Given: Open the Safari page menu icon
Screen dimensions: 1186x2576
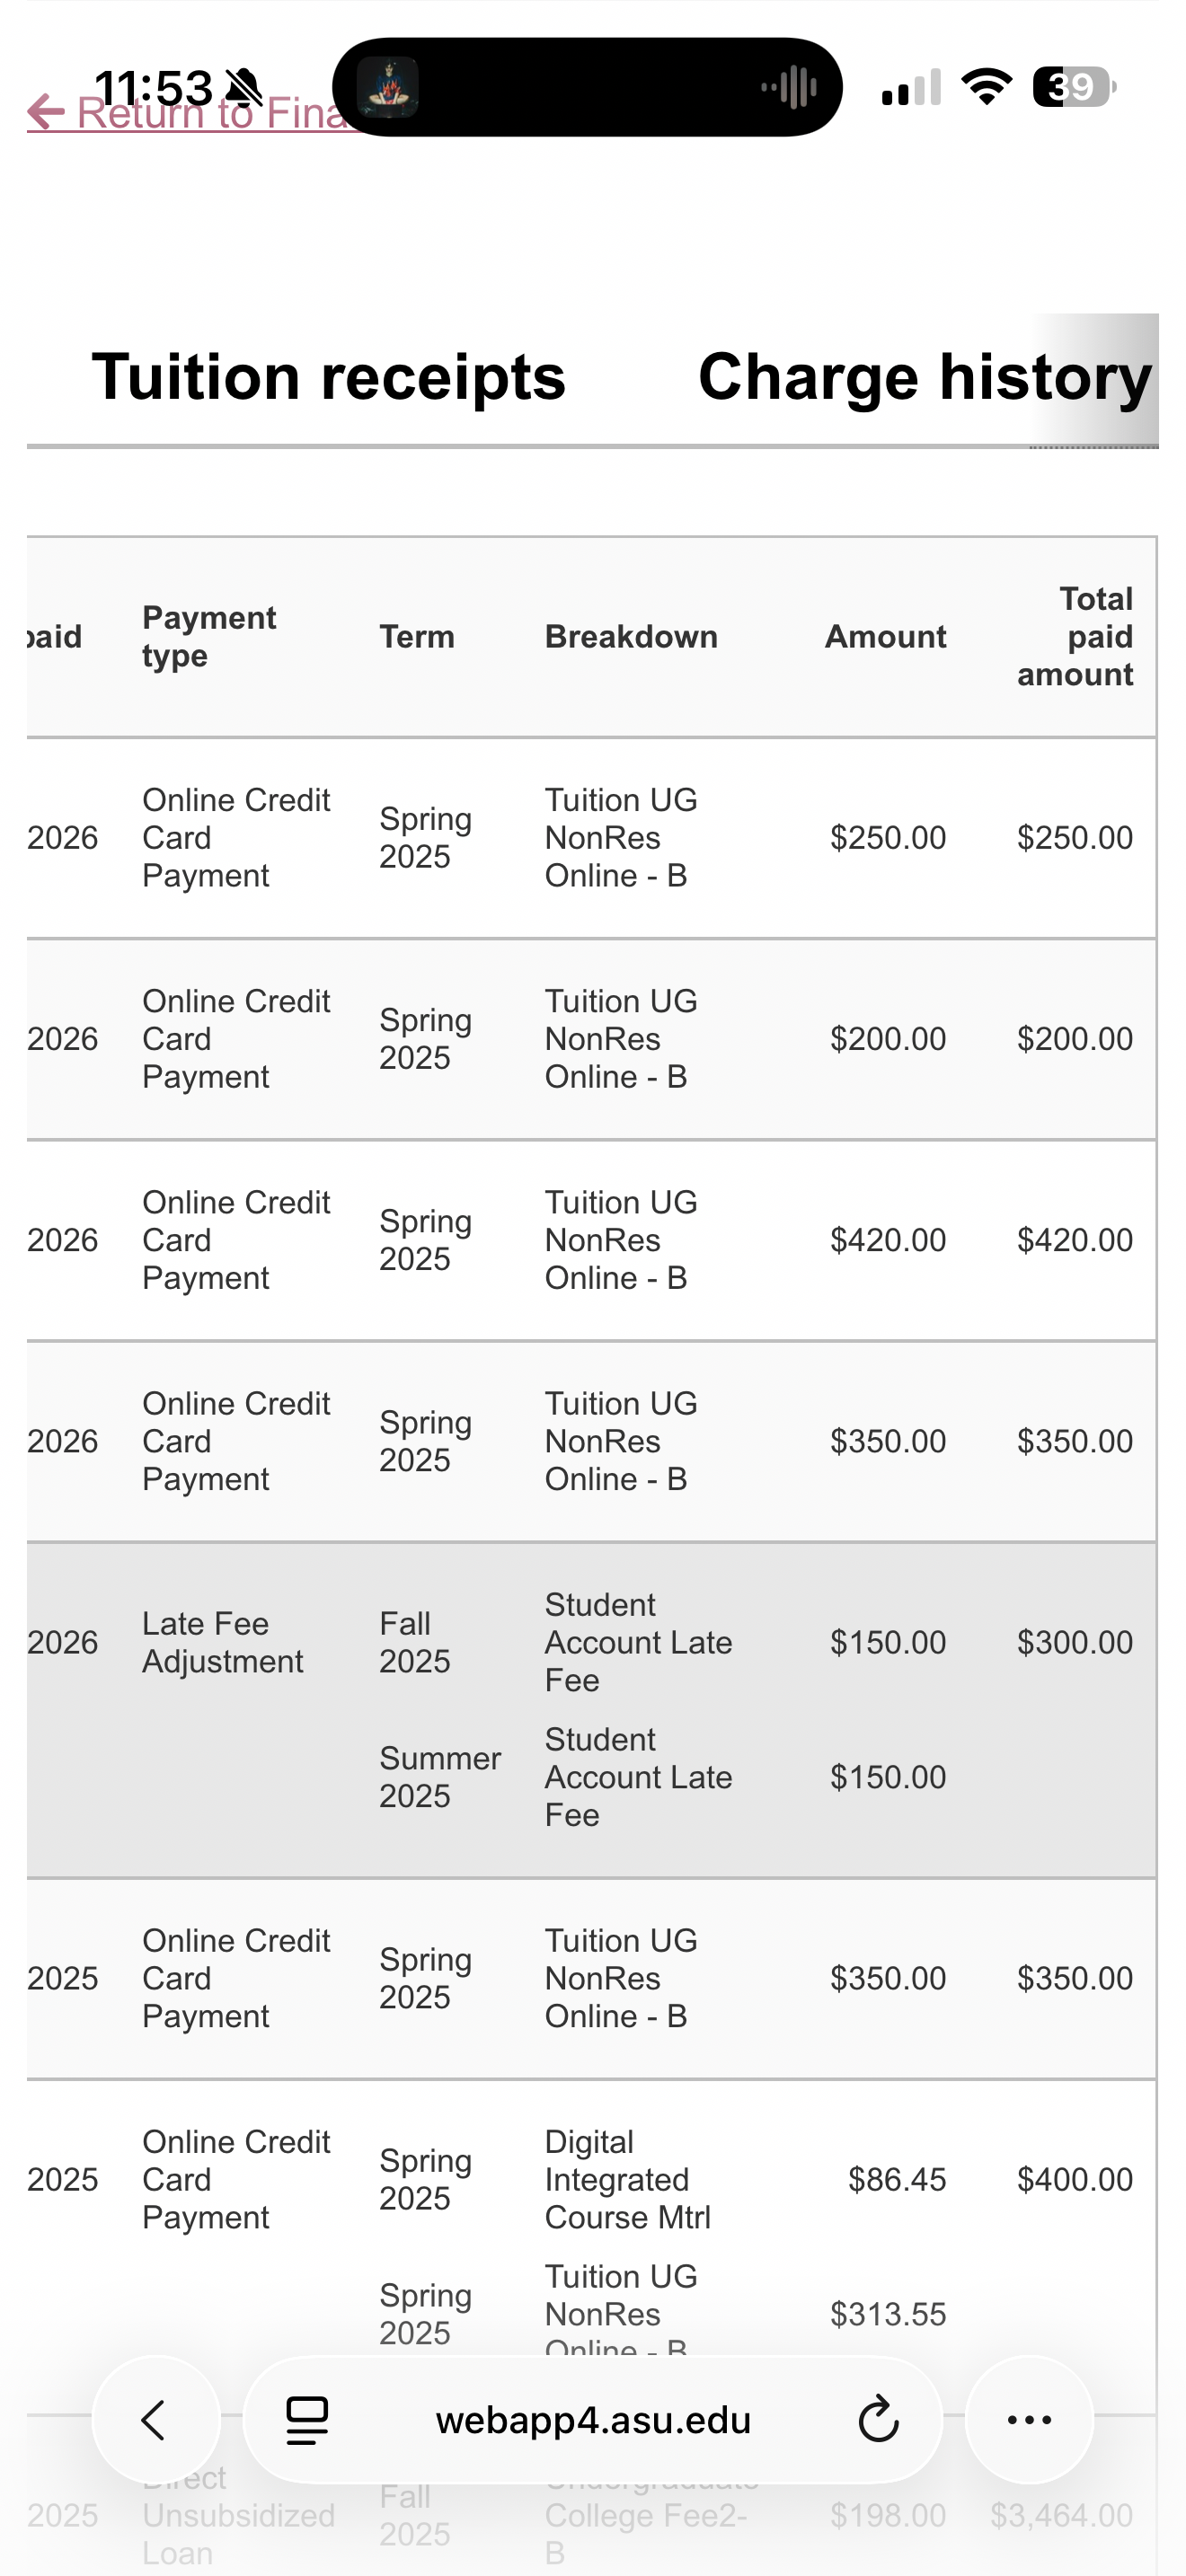Looking at the screenshot, I should 307,2420.
